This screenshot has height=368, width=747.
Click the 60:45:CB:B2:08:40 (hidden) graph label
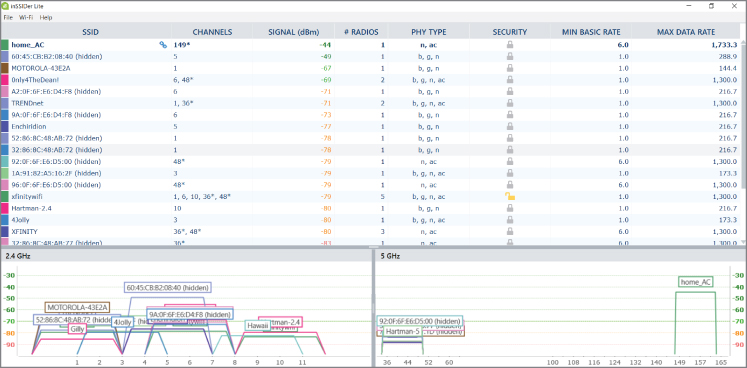tap(168, 287)
